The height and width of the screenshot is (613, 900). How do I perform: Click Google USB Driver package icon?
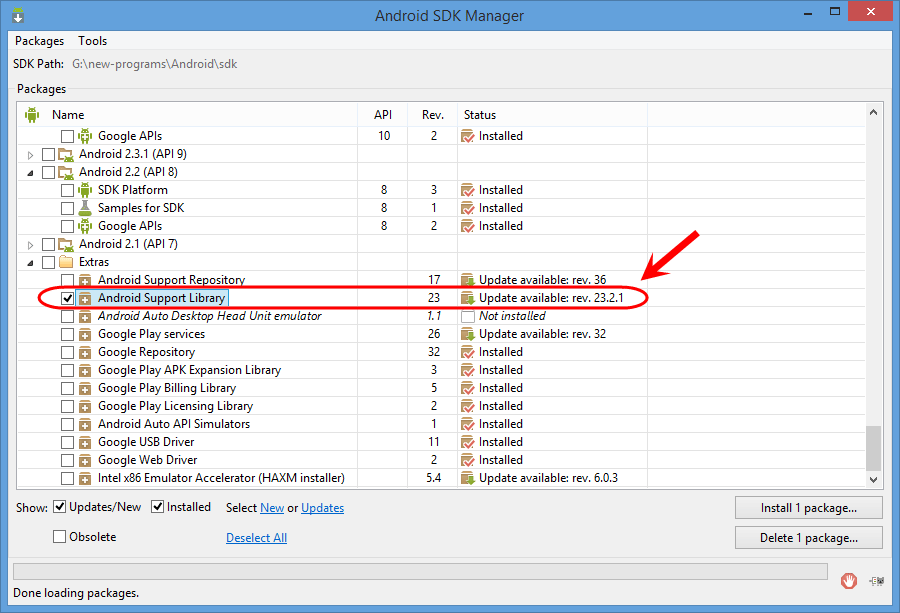(x=85, y=443)
